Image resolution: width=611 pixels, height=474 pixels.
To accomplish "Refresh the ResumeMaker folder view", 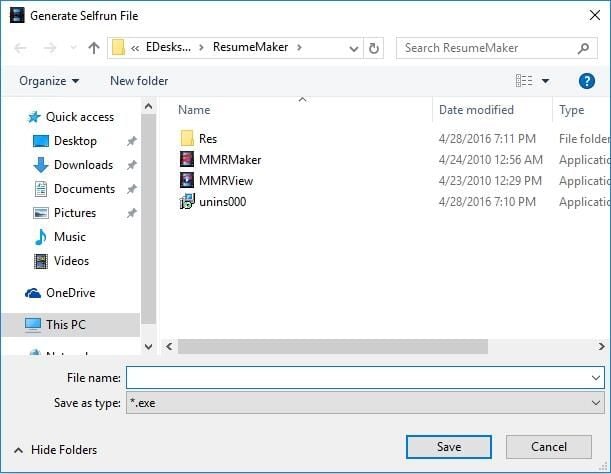I will (373, 48).
